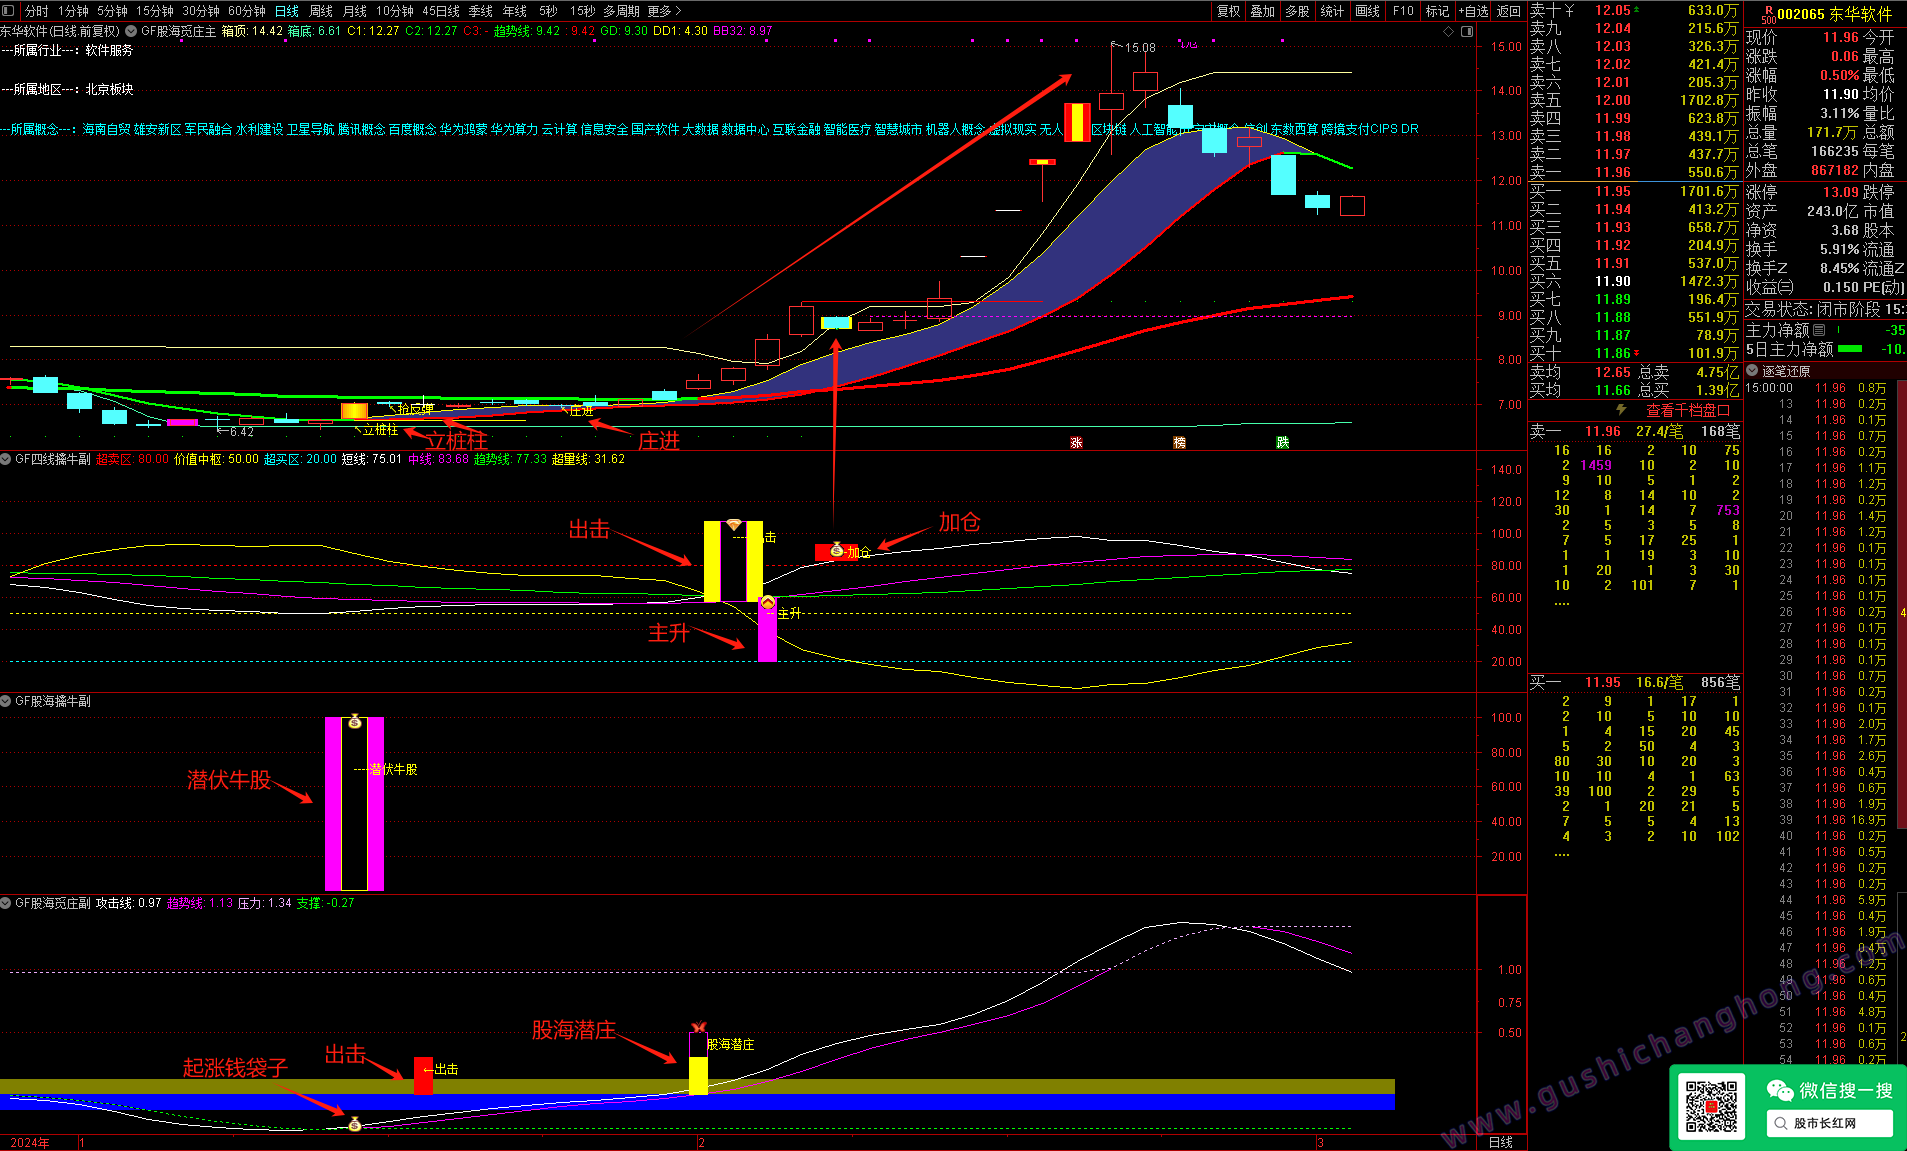The width and height of the screenshot is (1907, 1151).
Task: Switch to the 30分钟 period tab
Action: [201, 11]
